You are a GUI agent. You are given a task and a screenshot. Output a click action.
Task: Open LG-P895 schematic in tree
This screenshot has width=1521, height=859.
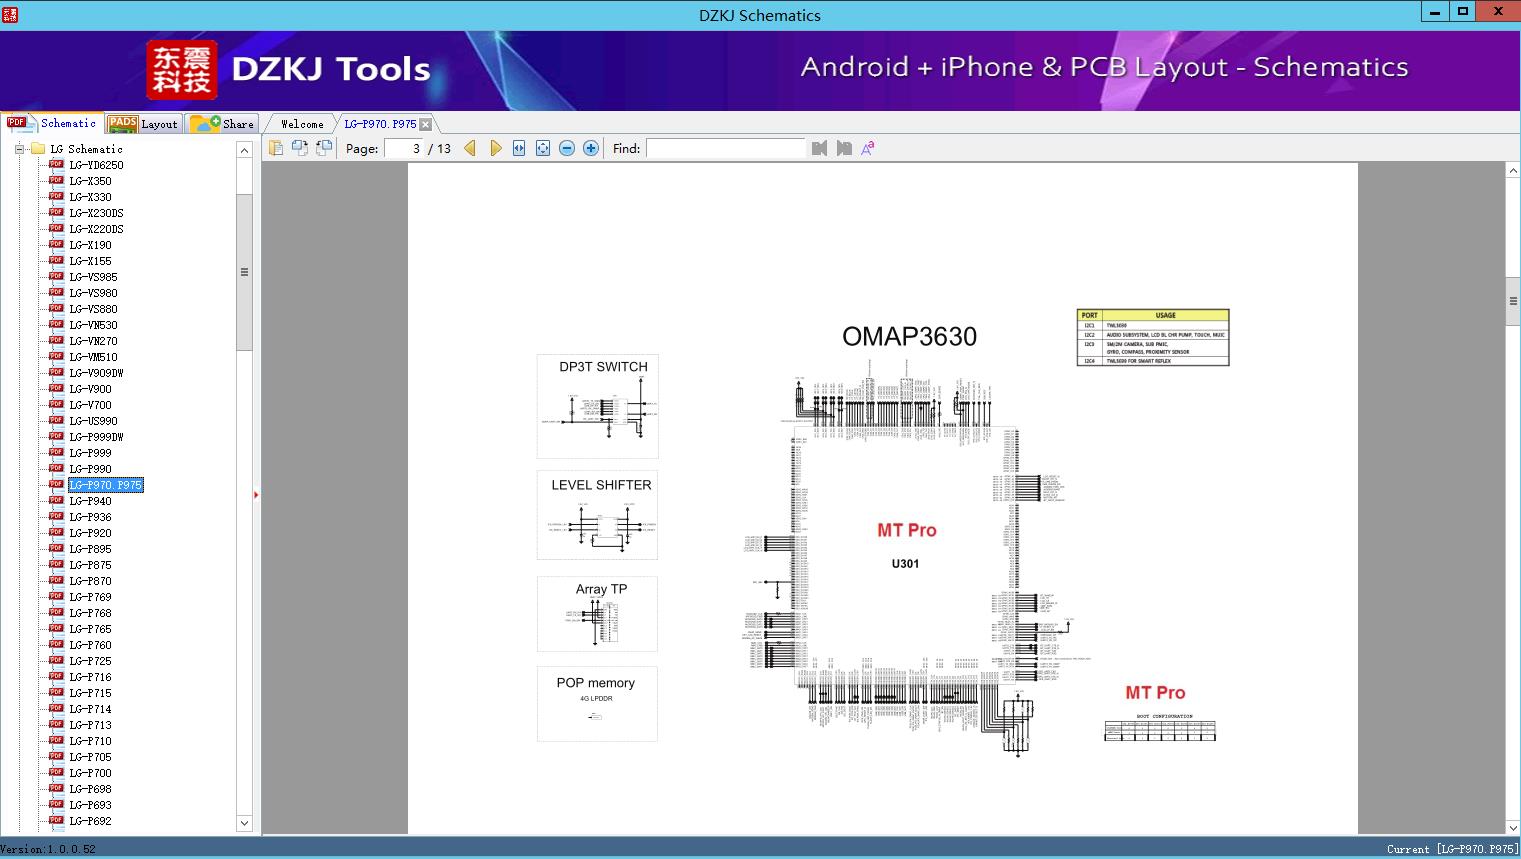90,549
